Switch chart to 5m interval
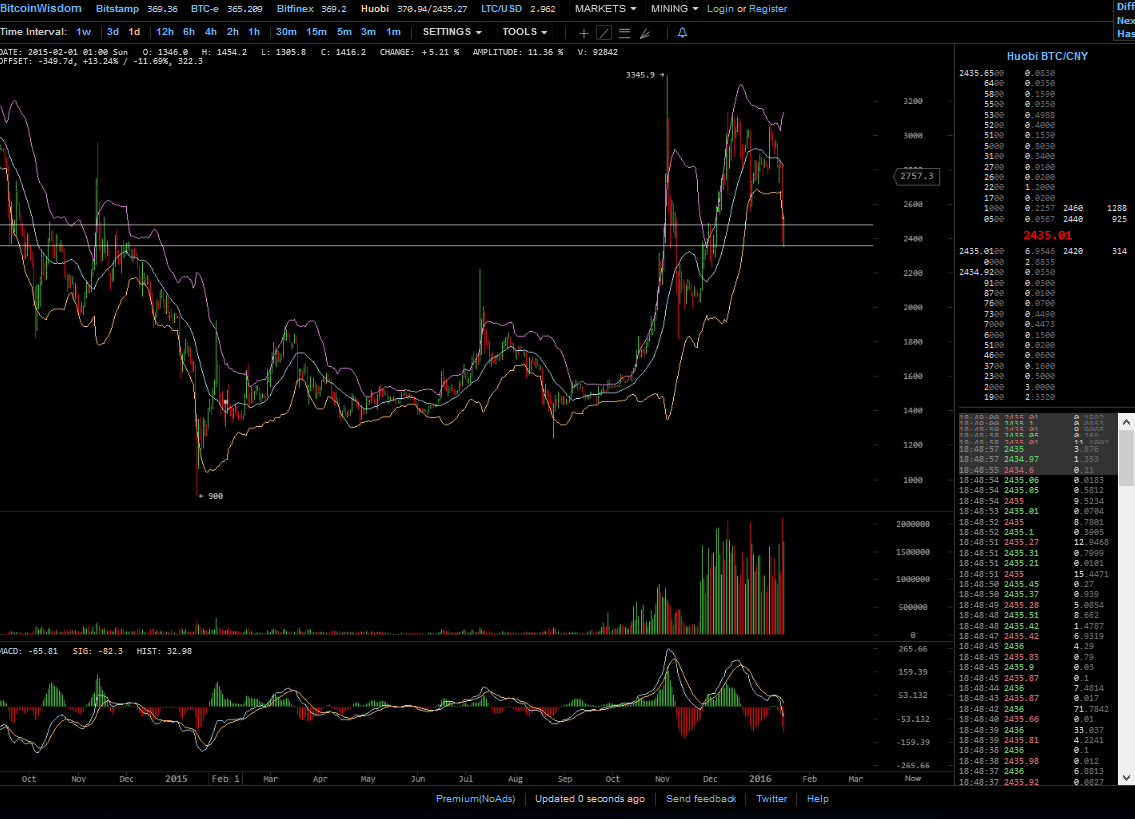The image size is (1135, 819). click(x=345, y=32)
